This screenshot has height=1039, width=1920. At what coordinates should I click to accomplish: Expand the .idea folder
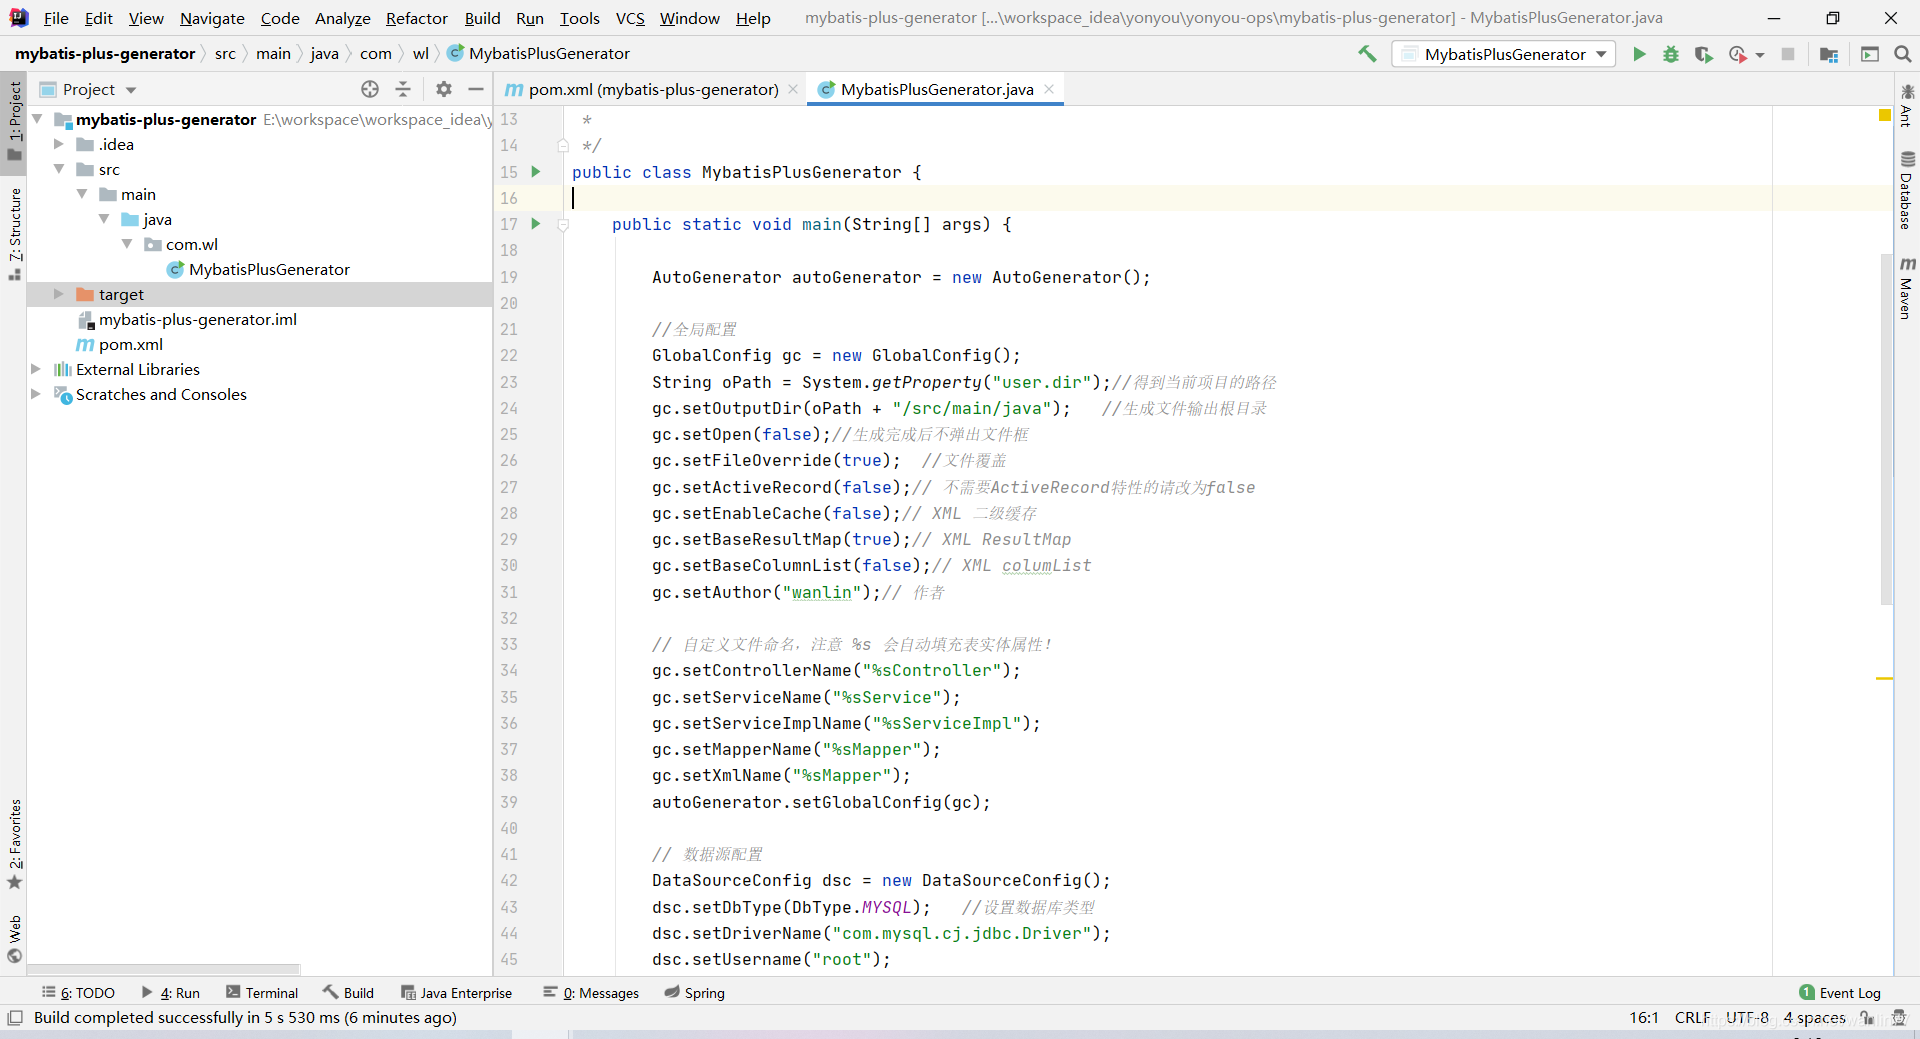pyautogui.click(x=59, y=144)
